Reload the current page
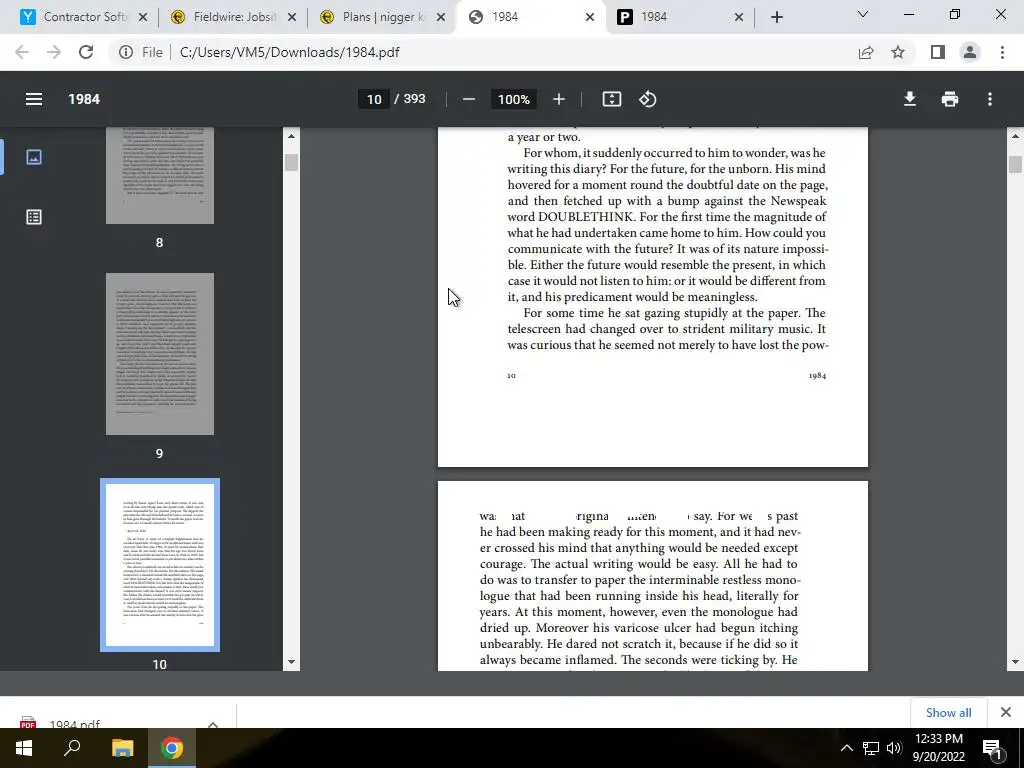The width and height of the screenshot is (1024, 768). tap(86, 52)
